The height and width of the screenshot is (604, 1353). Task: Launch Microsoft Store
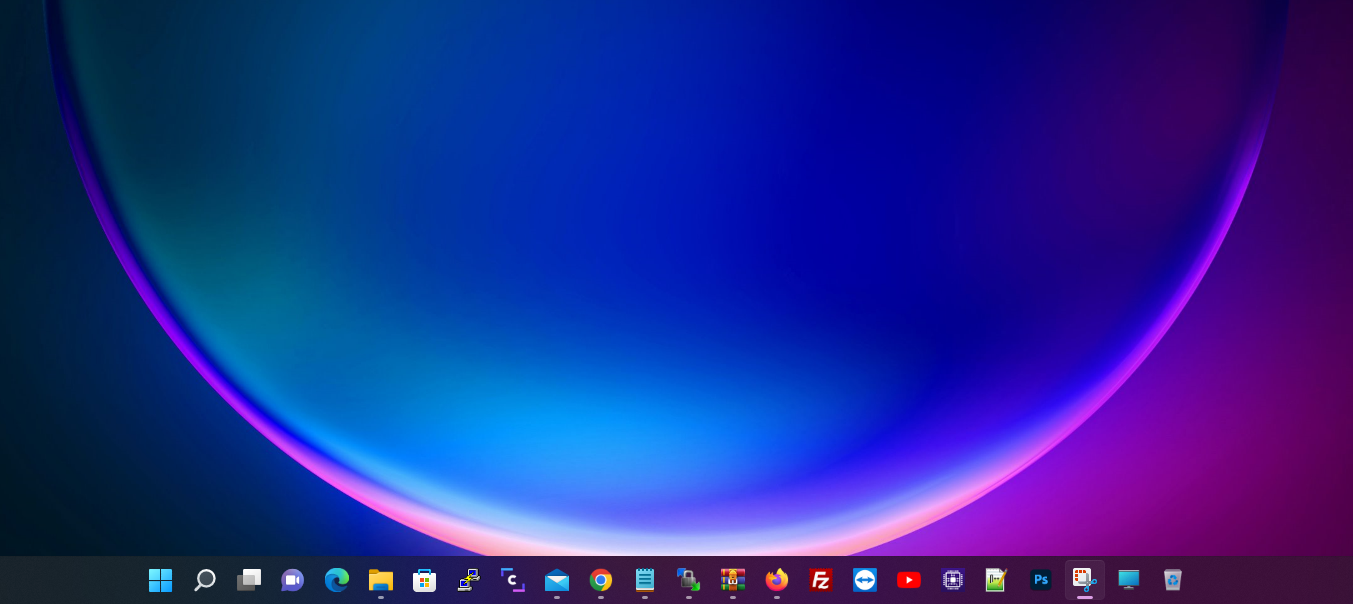pyautogui.click(x=425, y=580)
